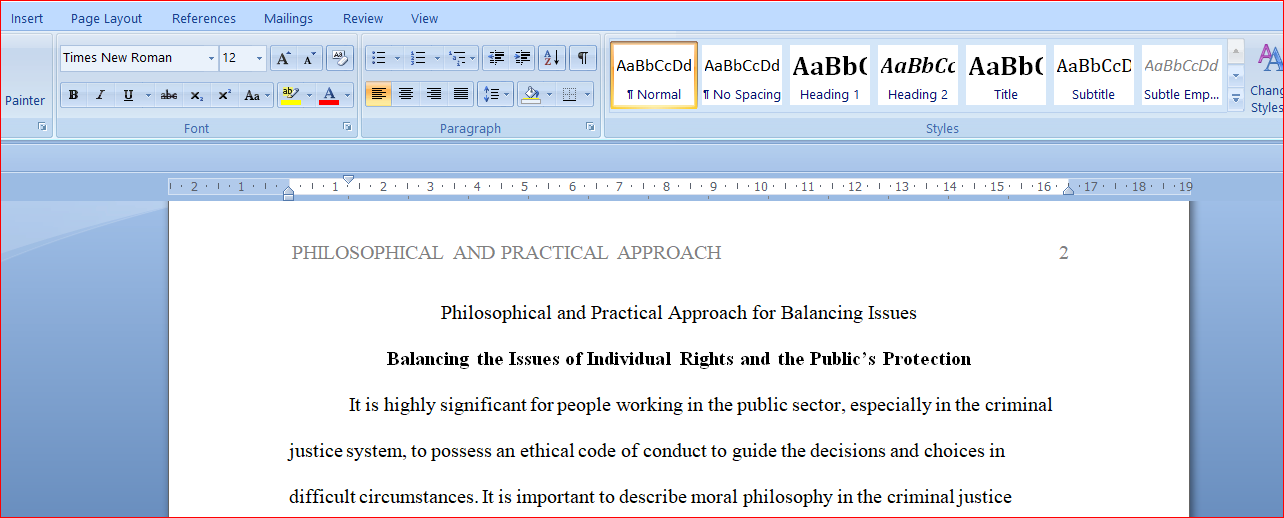1284x518 pixels.
Task: Apply the Subtle Emphasis style
Action: coord(1182,75)
